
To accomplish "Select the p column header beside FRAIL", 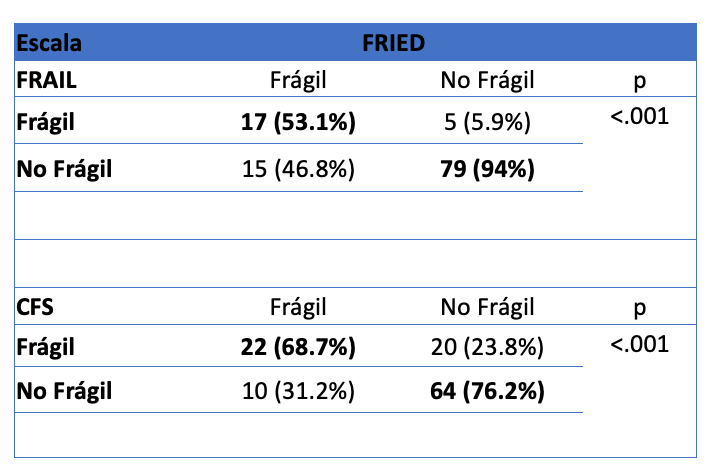I will pyautogui.click(x=639, y=81).
